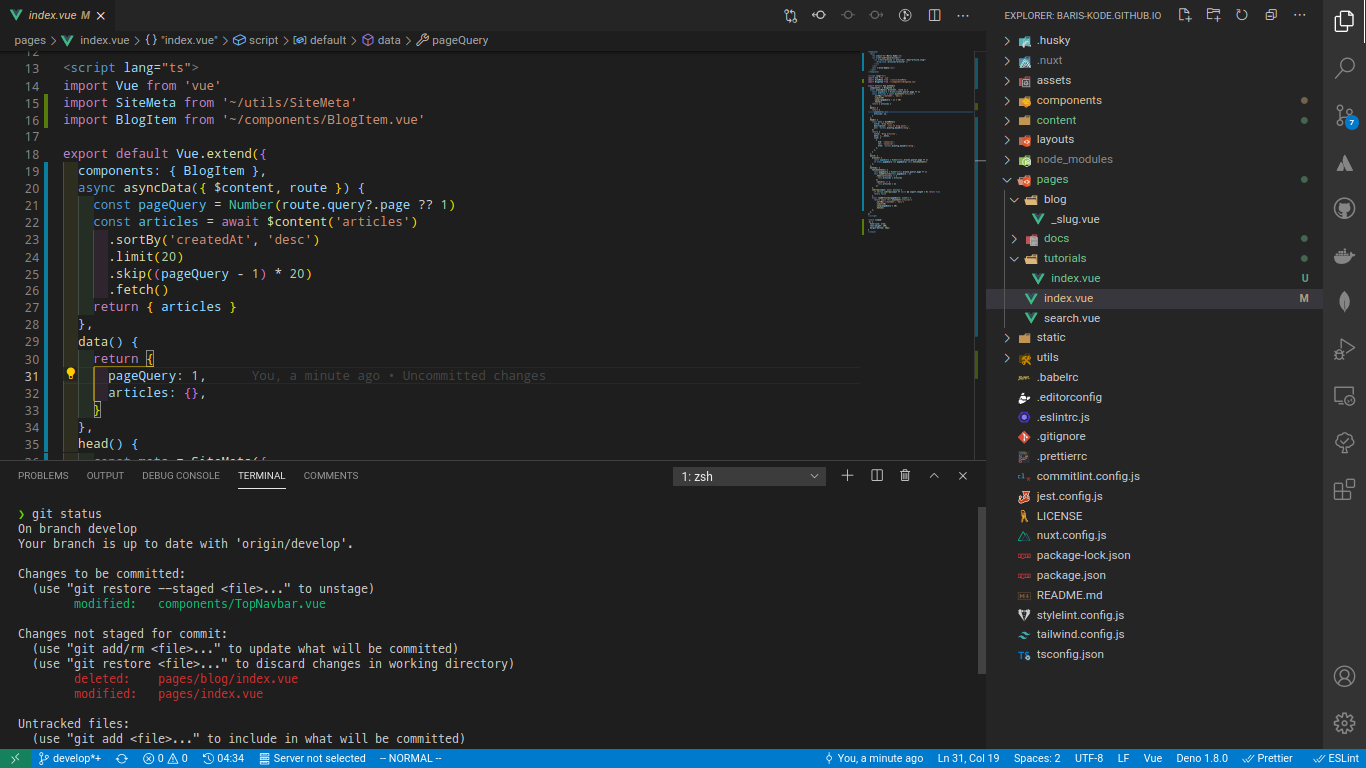
Task: Open the GitHub icon in activity bar
Action: click(x=1344, y=208)
